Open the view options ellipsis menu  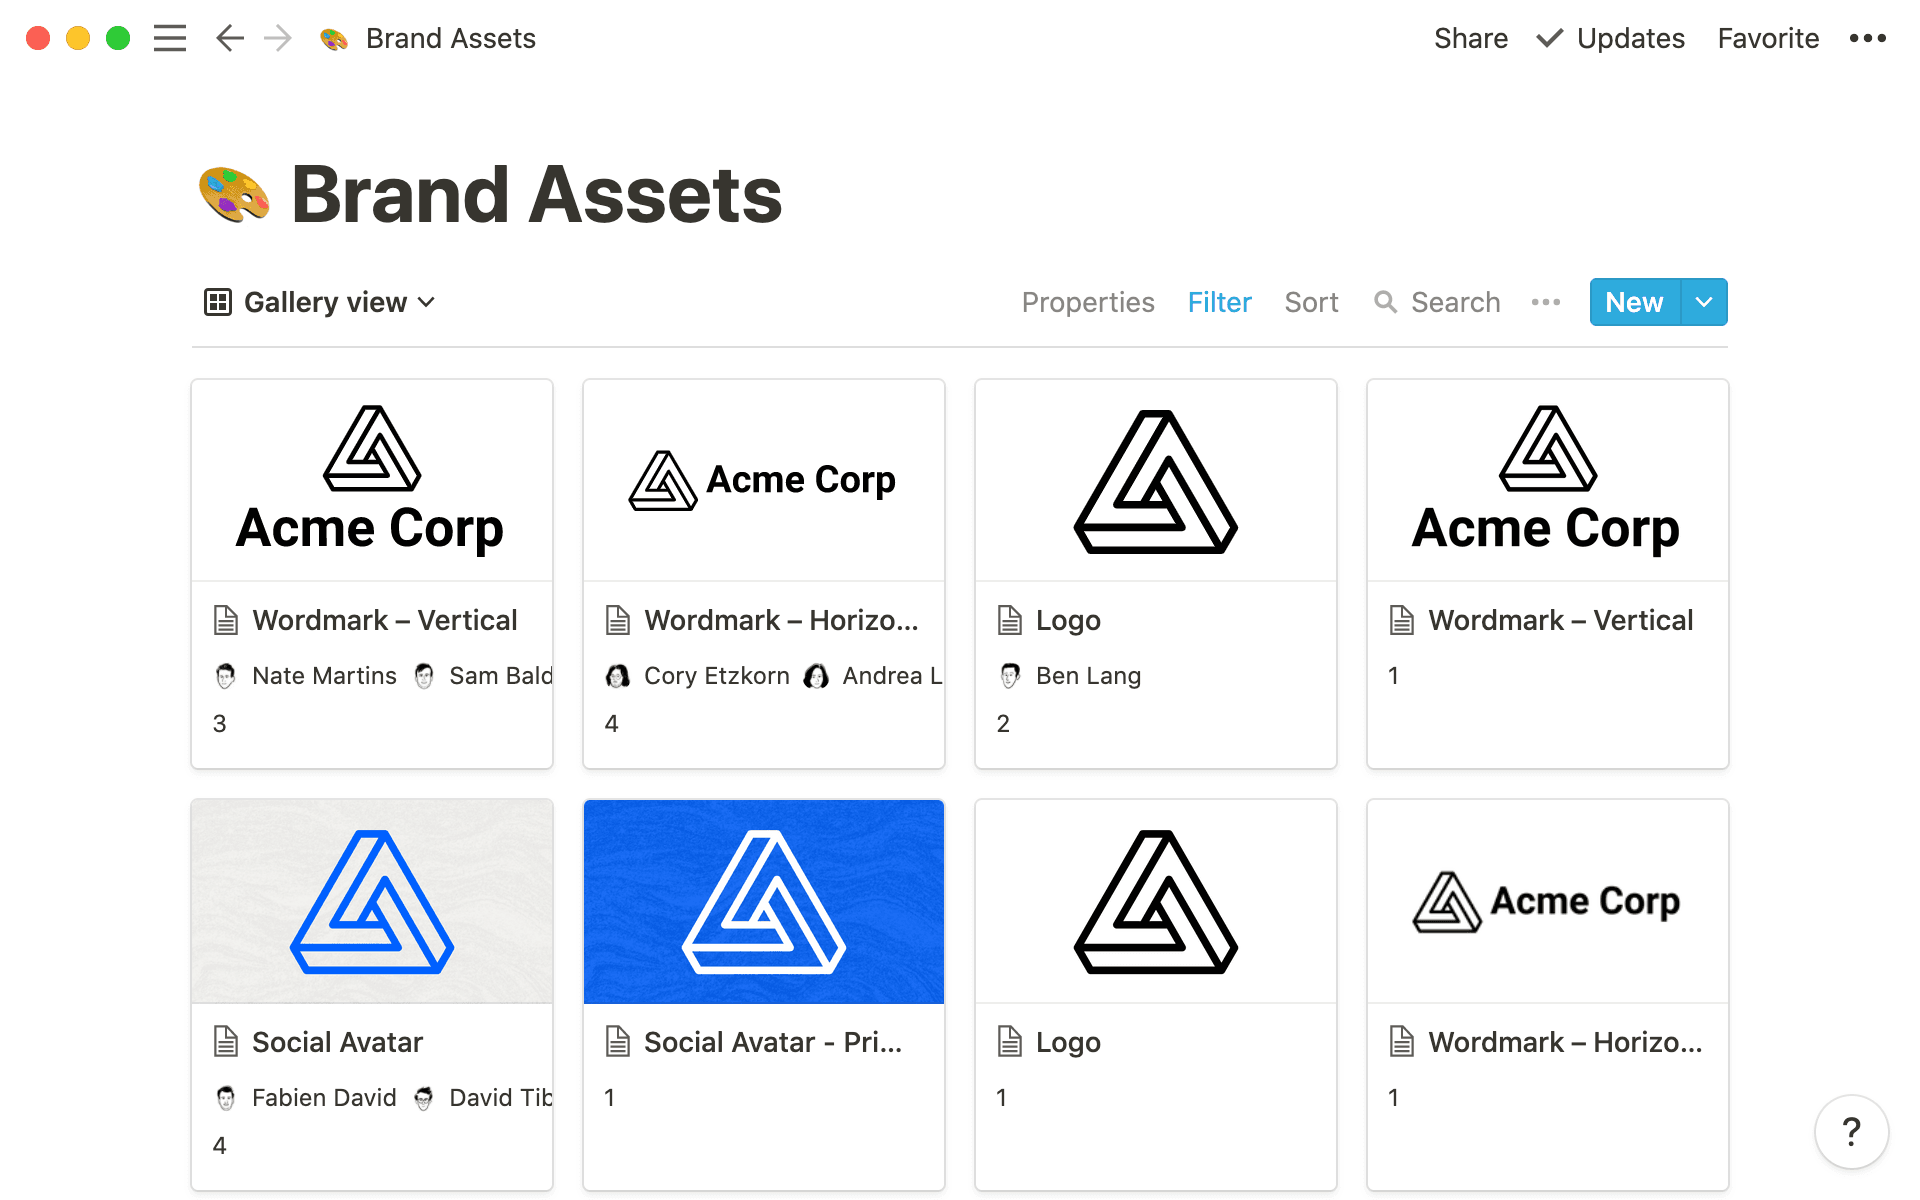[x=1546, y=302]
